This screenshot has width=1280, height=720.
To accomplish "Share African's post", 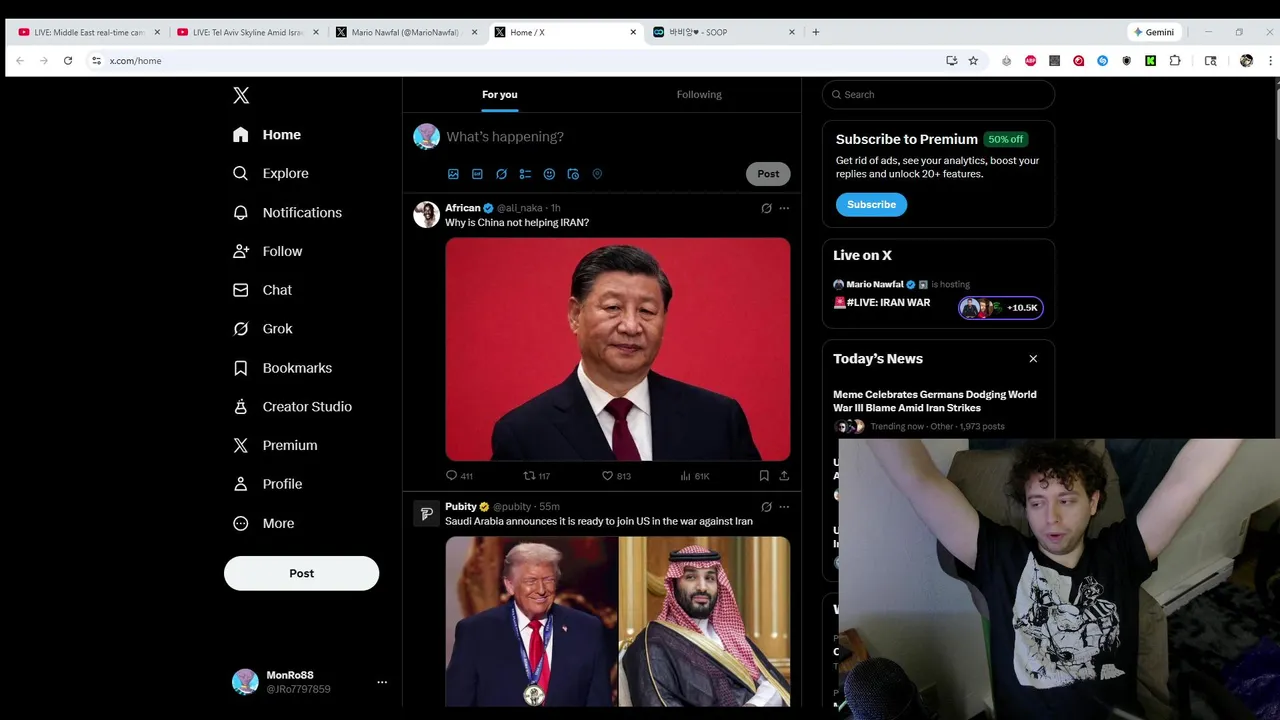I will (x=784, y=476).
